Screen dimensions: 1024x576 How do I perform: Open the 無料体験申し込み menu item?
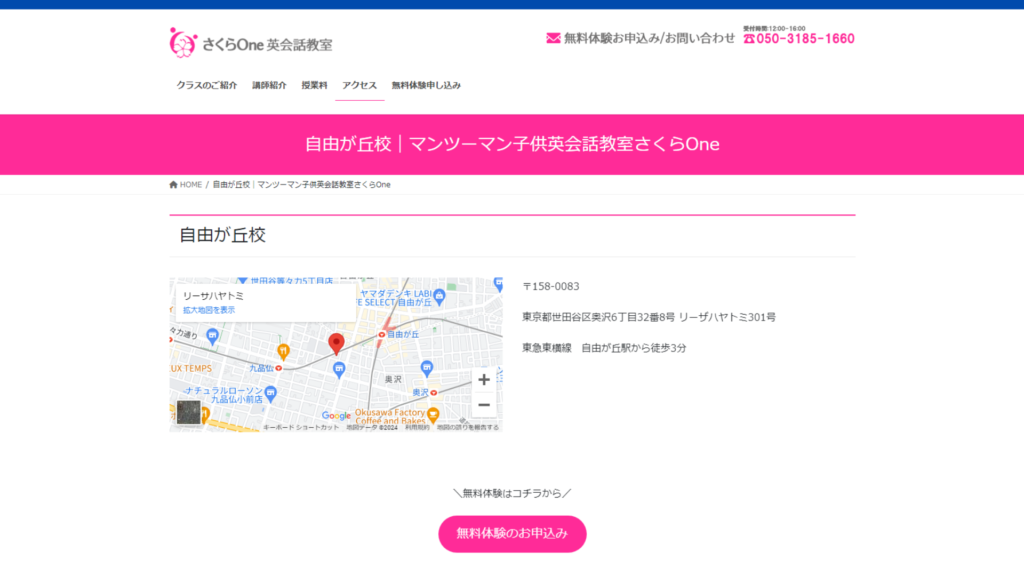426,86
